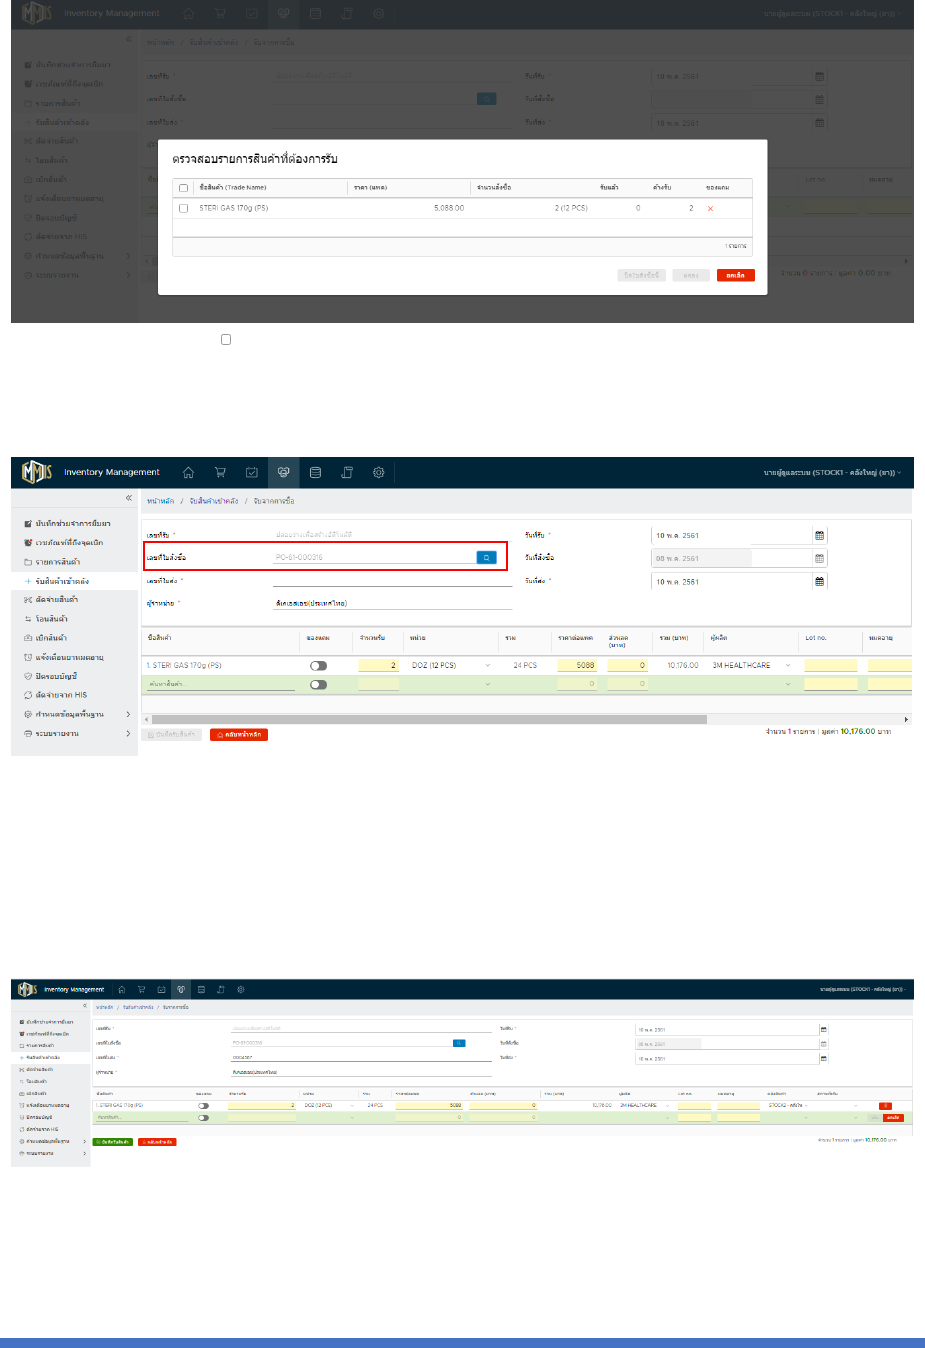Open the database stack icon in middle navbar
925x1348 pixels.
(315, 472)
